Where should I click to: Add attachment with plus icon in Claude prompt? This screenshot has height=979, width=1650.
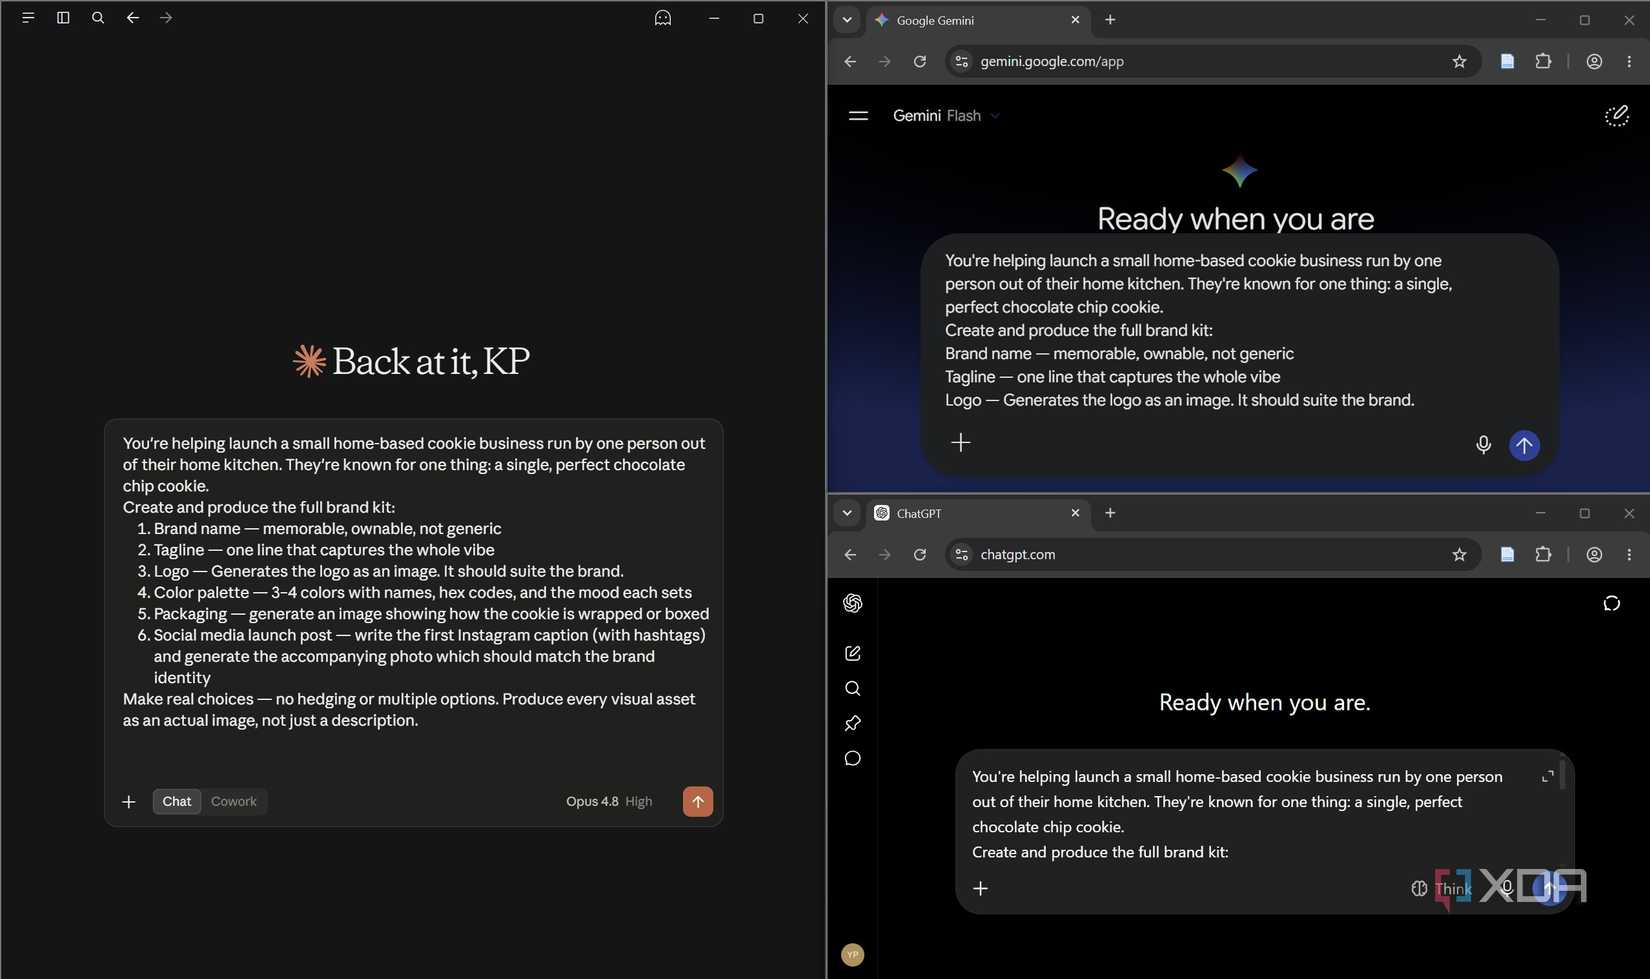[x=129, y=801]
